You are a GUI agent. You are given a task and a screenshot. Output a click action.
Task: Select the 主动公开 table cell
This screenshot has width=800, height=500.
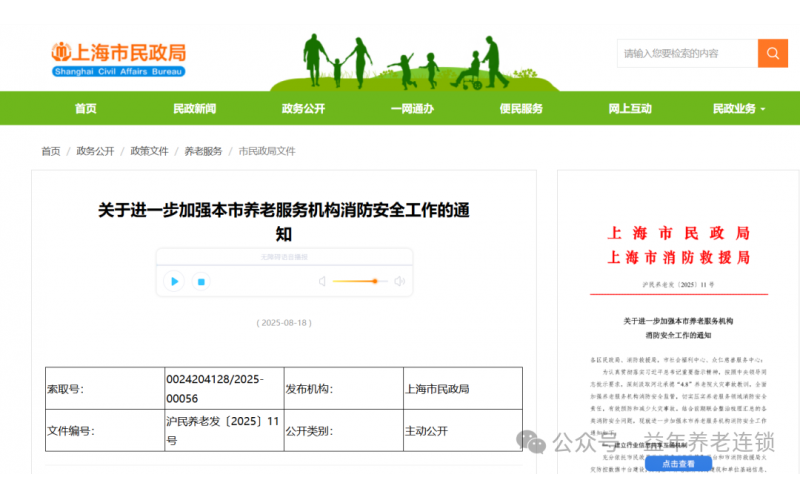pyautogui.click(x=463, y=431)
